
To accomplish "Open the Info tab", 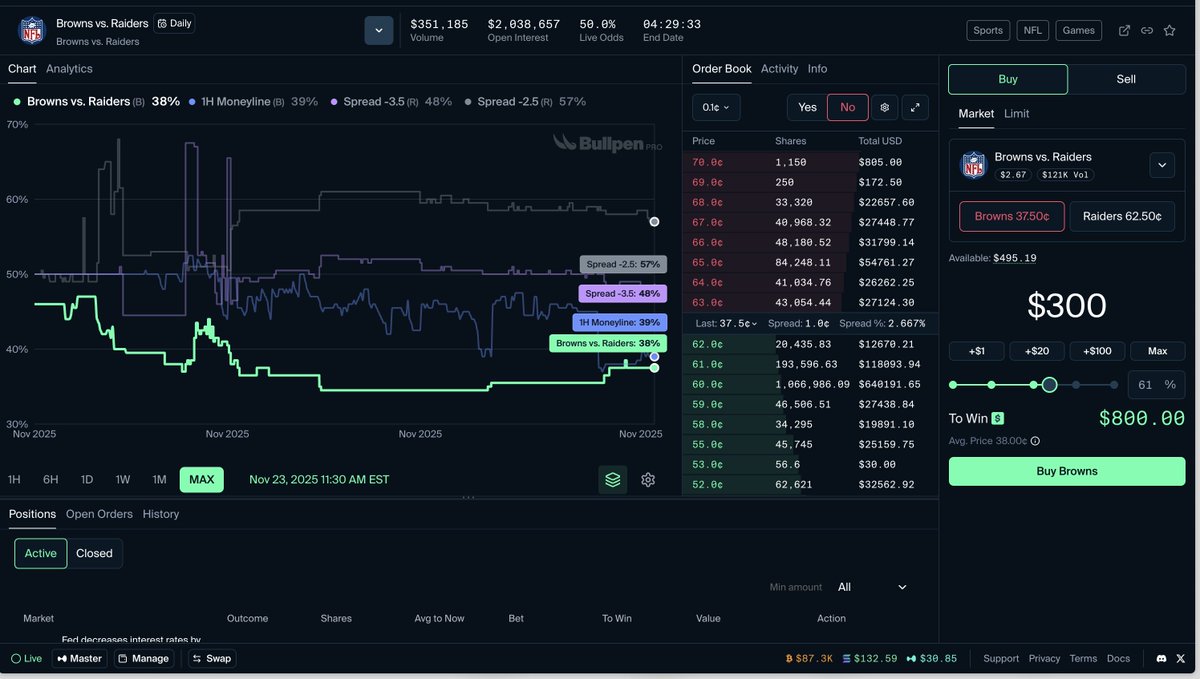I will click(817, 69).
